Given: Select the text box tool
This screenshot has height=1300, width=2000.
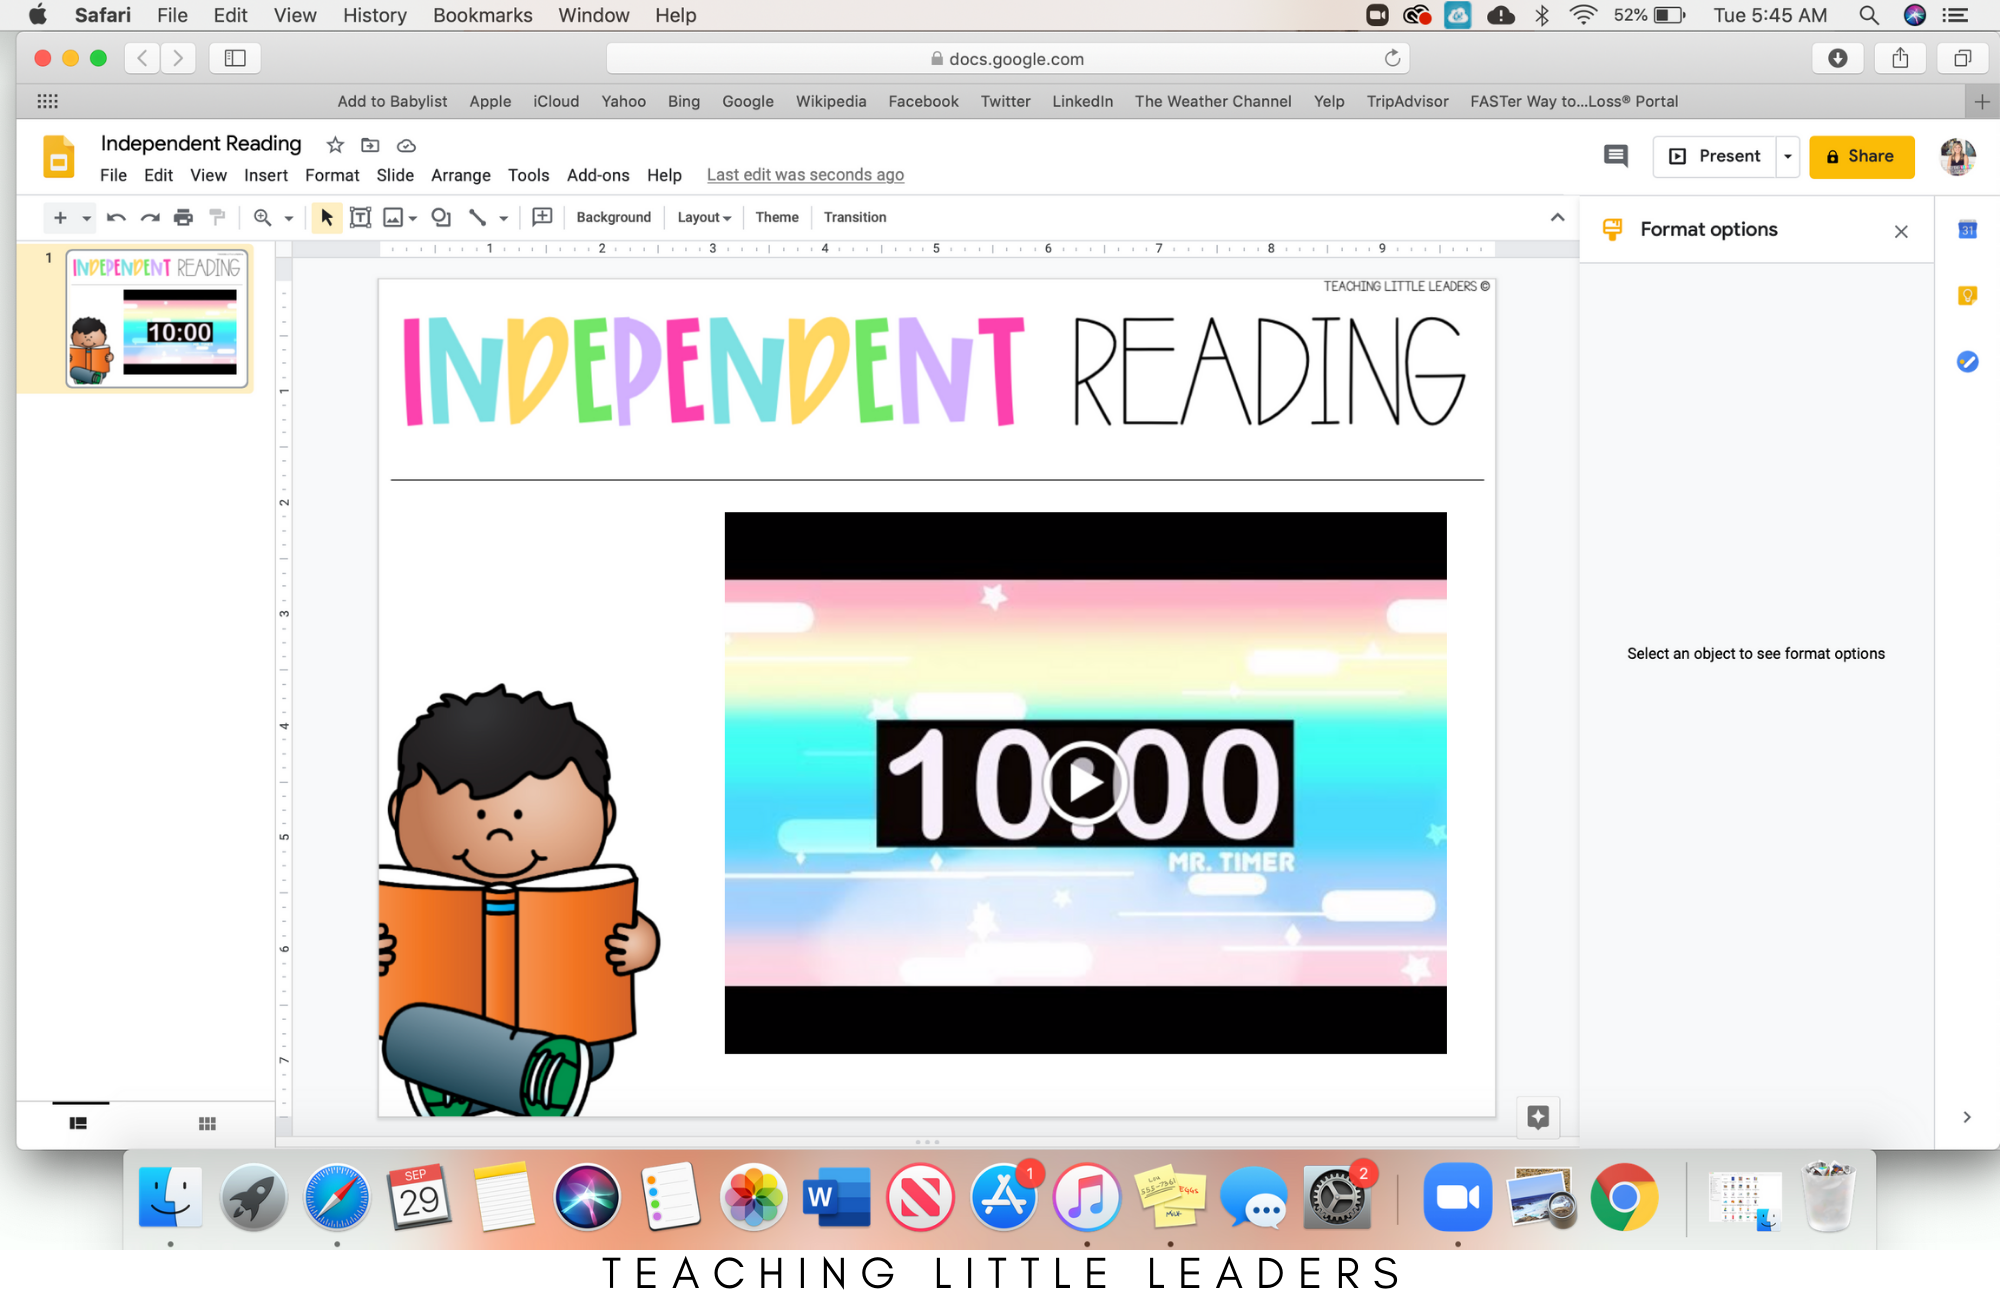Looking at the screenshot, I should pos(360,217).
